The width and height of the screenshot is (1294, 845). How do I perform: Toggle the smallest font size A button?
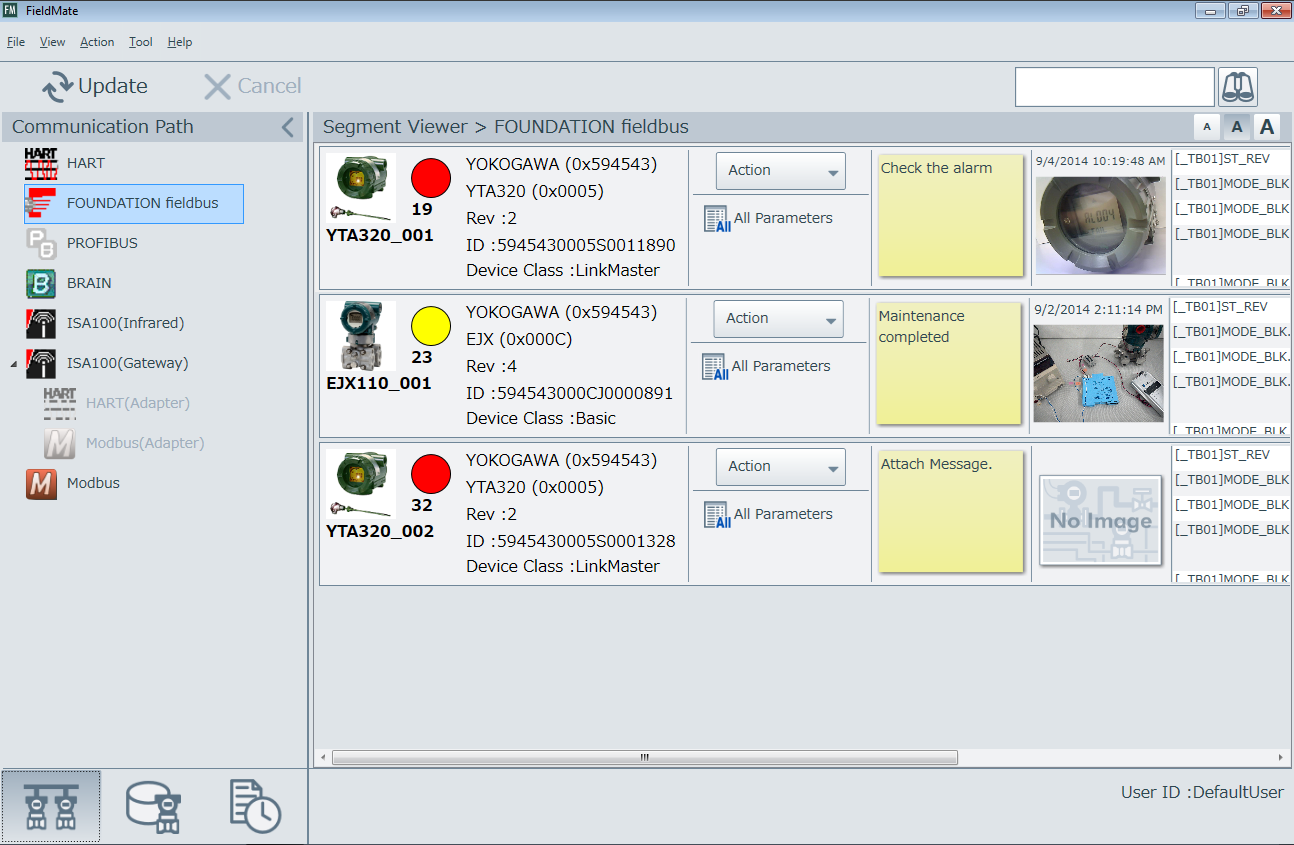pos(1207,127)
